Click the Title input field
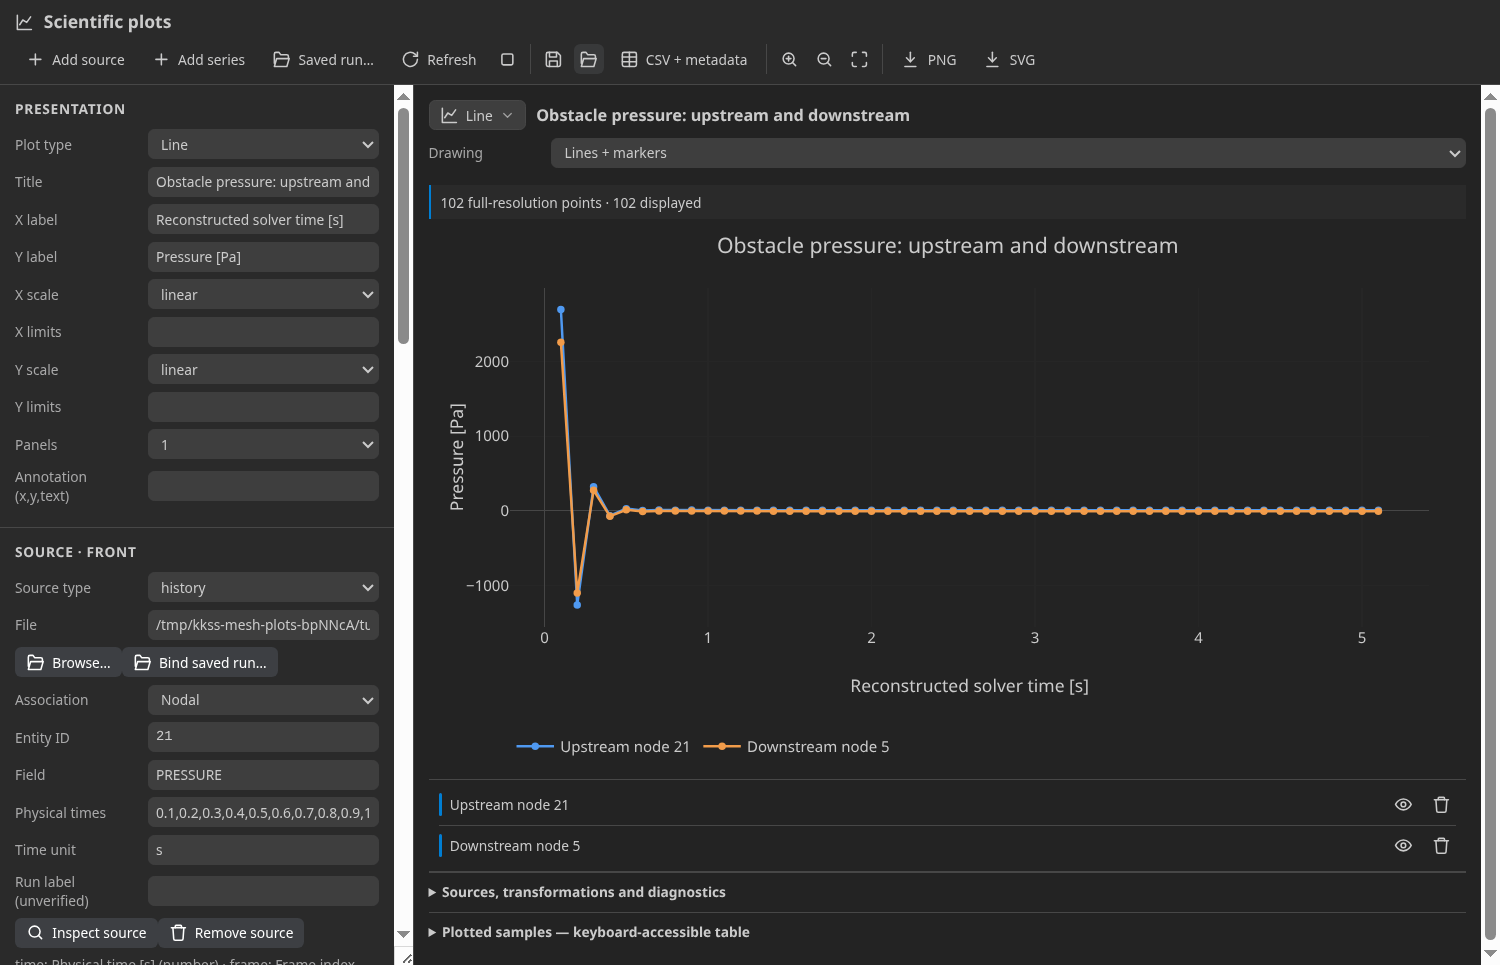 [x=263, y=182]
